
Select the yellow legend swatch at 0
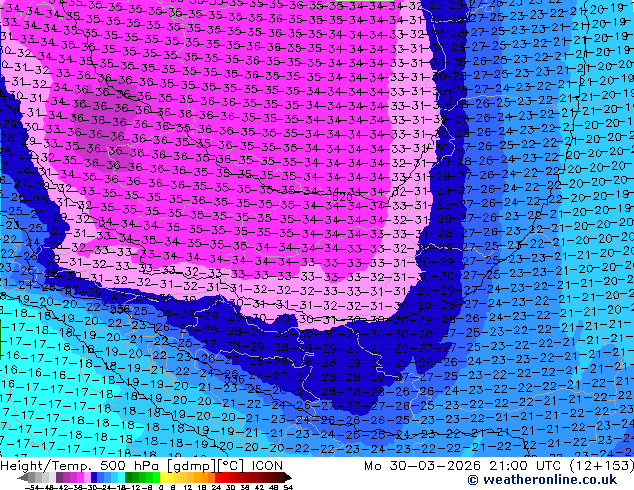[x=163, y=477]
